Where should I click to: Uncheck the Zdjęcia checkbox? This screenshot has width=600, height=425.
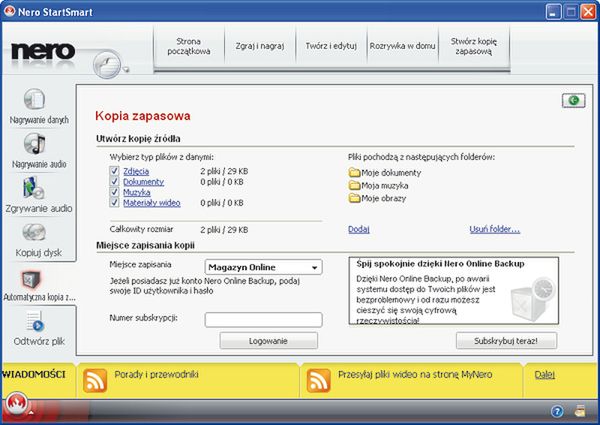coord(114,171)
